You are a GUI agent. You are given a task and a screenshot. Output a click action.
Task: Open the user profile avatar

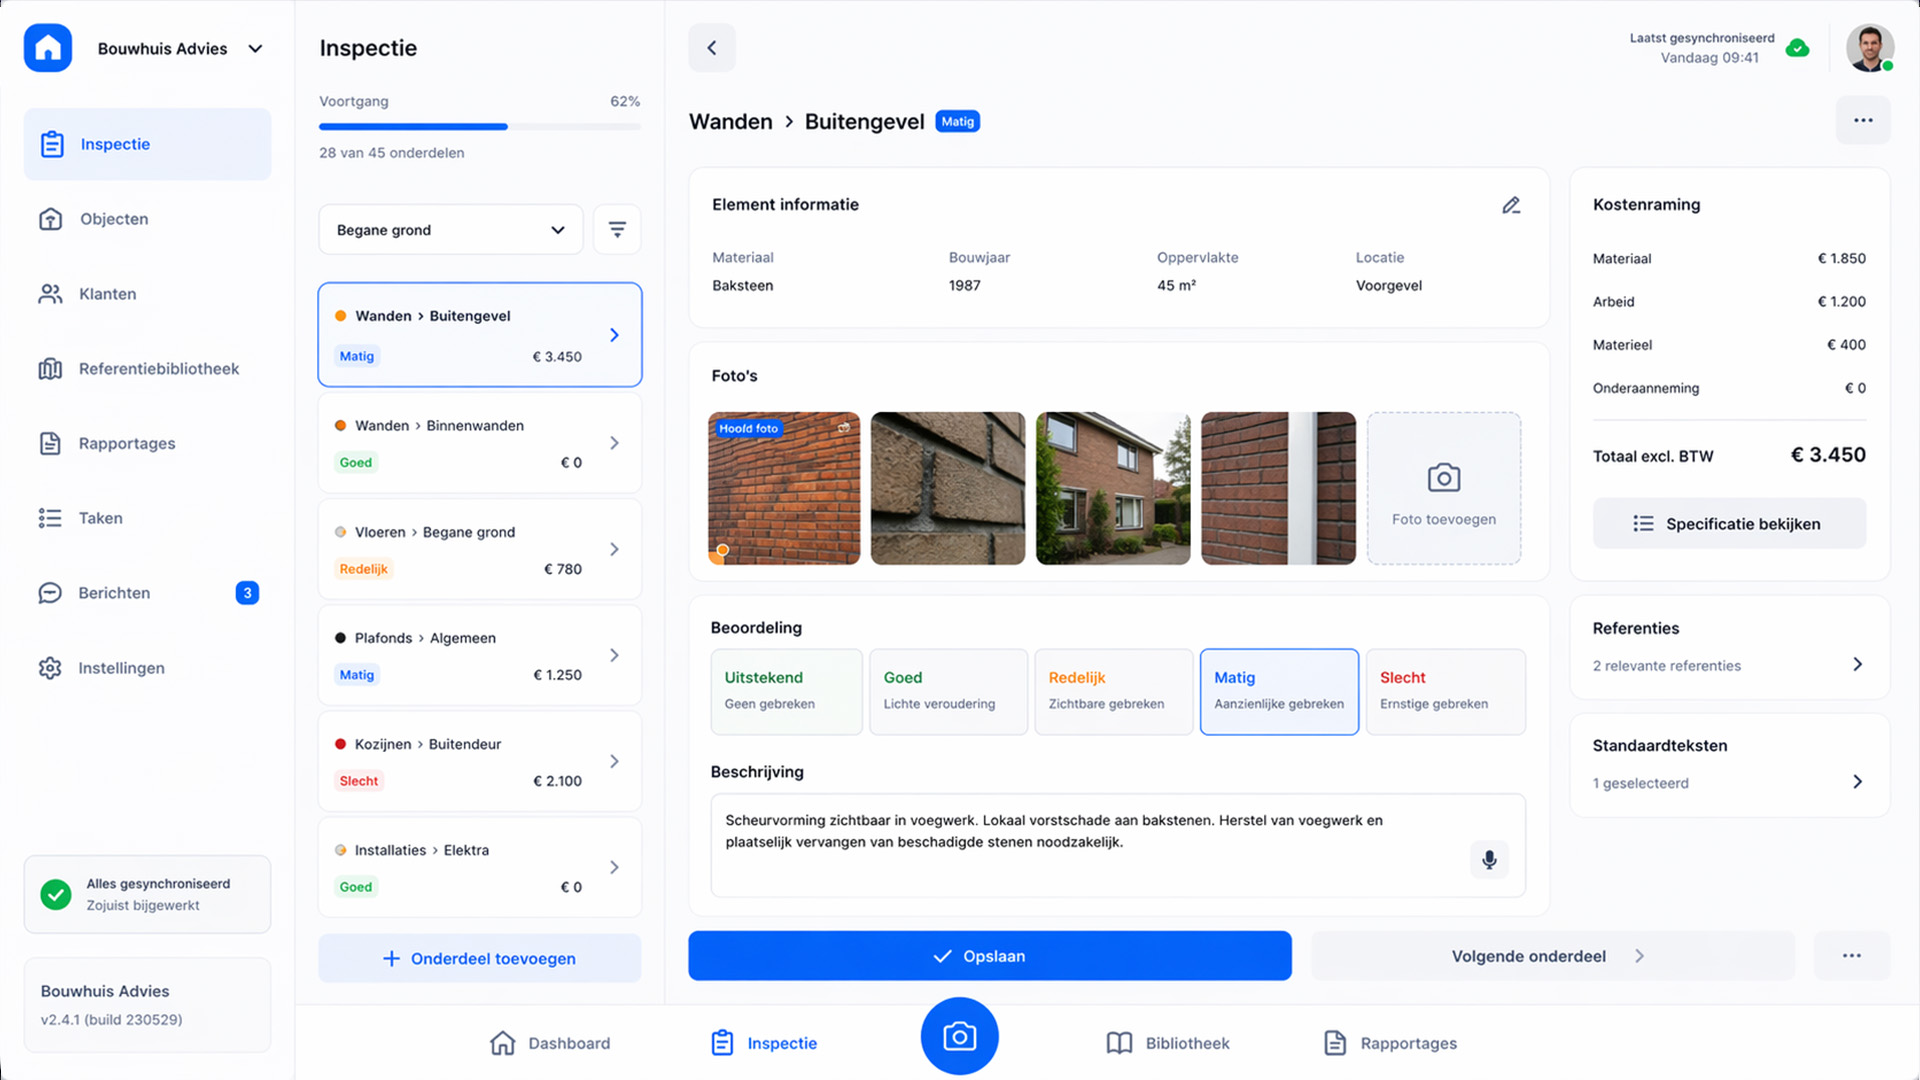(1870, 48)
